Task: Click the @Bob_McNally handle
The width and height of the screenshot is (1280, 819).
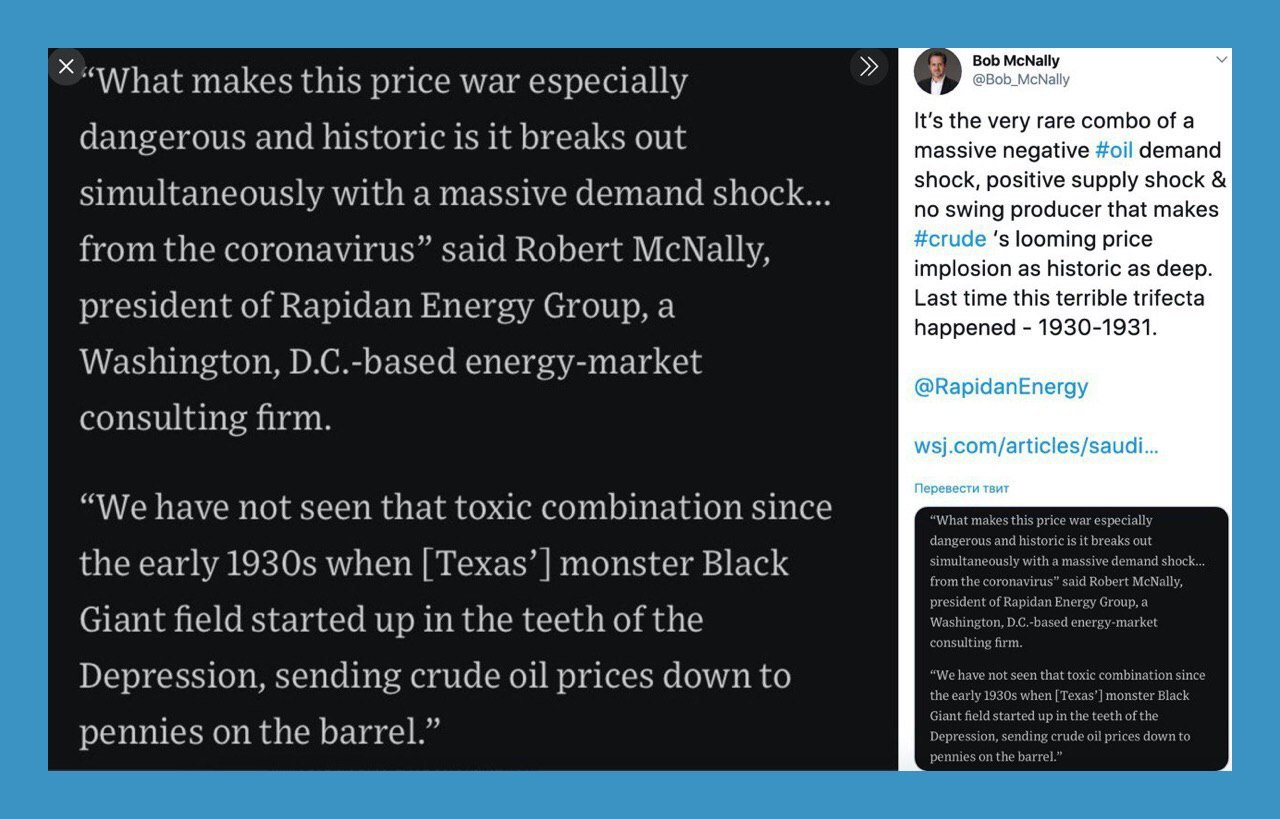Action: tap(1021, 79)
